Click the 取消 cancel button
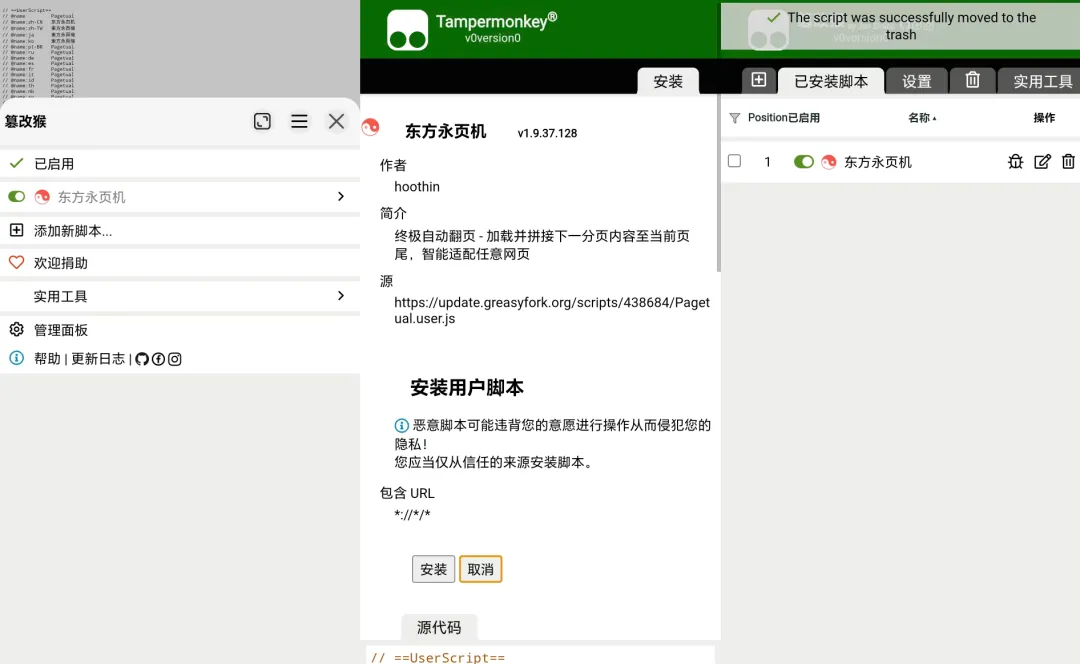1080x664 pixels. (x=481, y=569)
